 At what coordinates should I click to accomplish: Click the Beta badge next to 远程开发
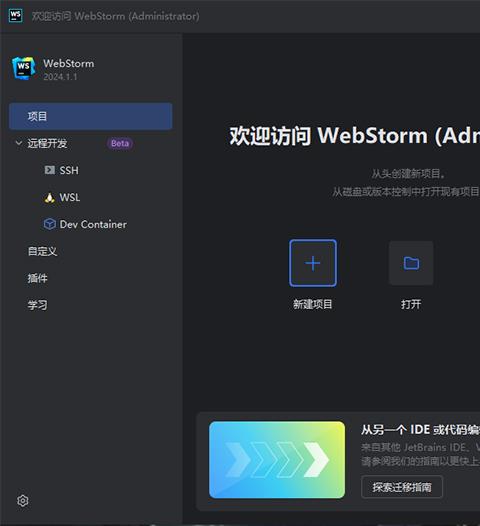point(120,143)
